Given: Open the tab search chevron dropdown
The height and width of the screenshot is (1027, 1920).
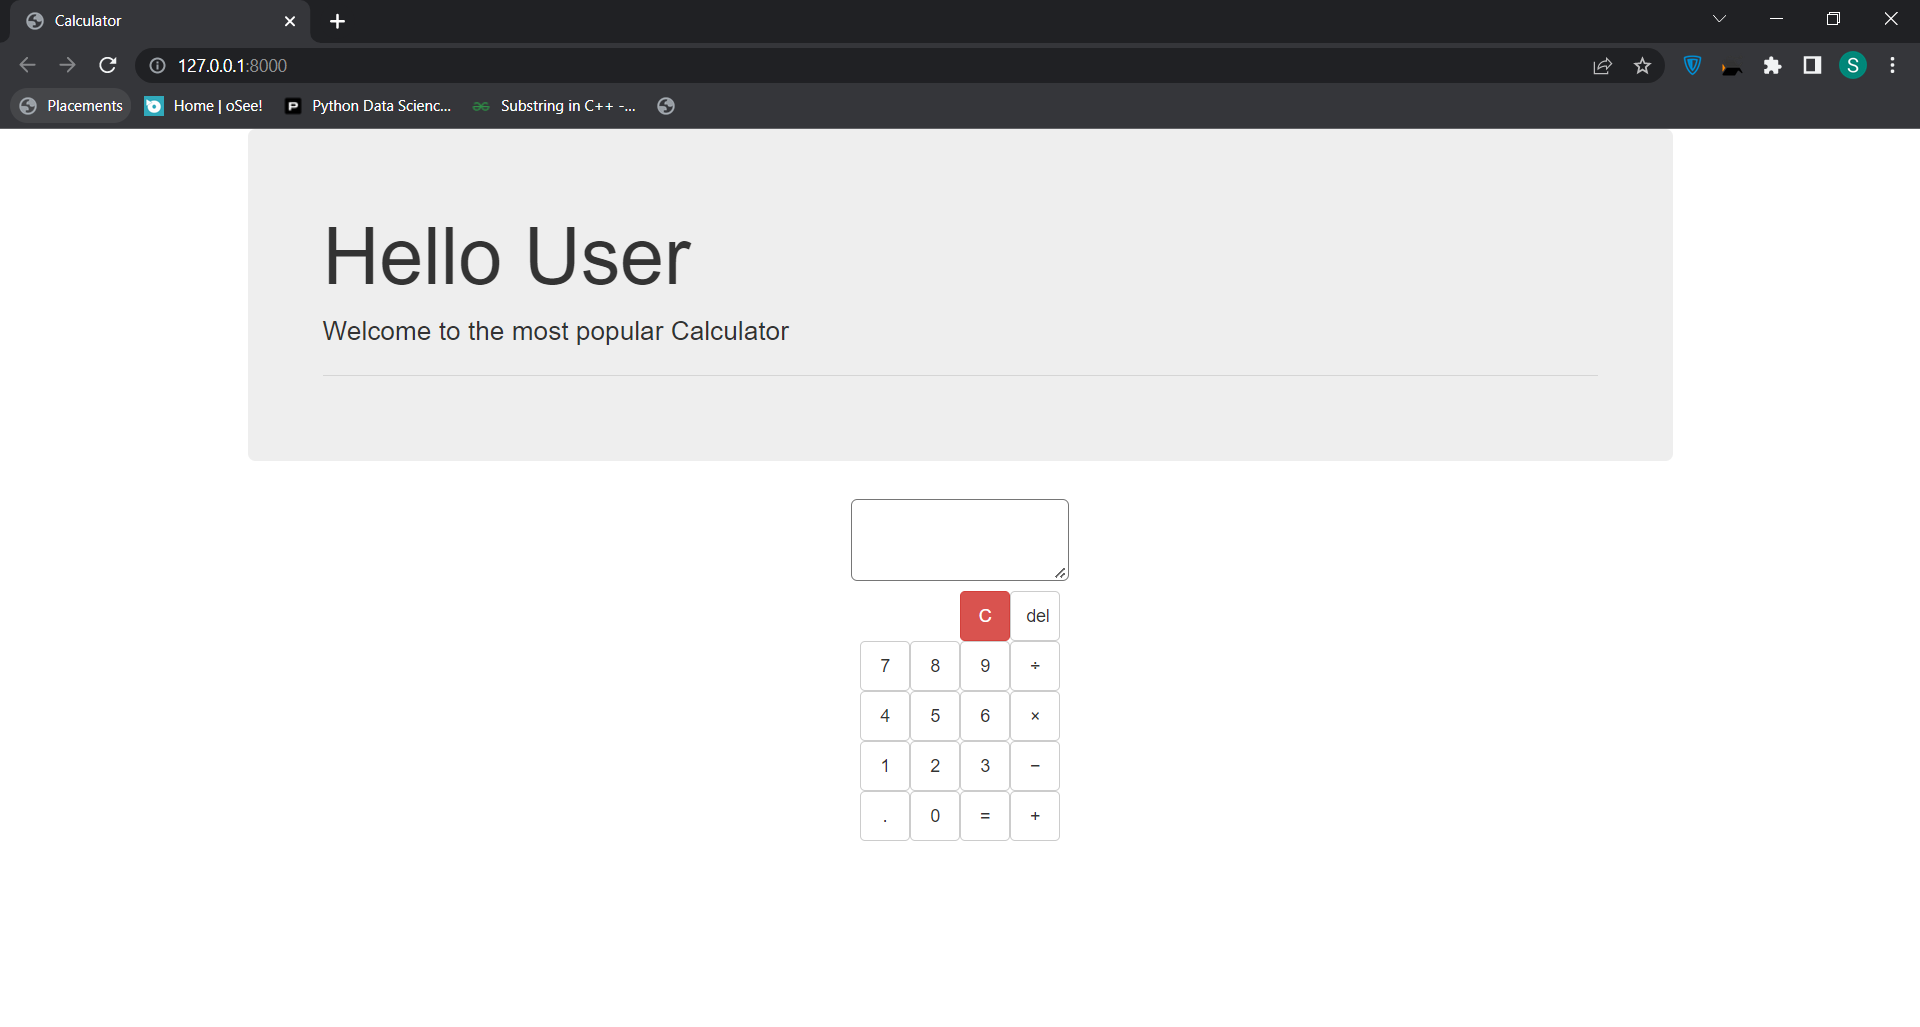Looking at the screenshot, I should pos(1720,18).
